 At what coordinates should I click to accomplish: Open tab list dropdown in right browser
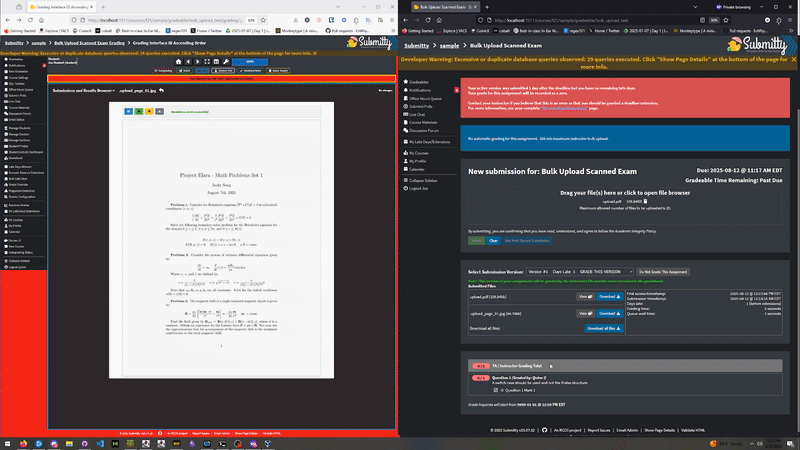695,7
